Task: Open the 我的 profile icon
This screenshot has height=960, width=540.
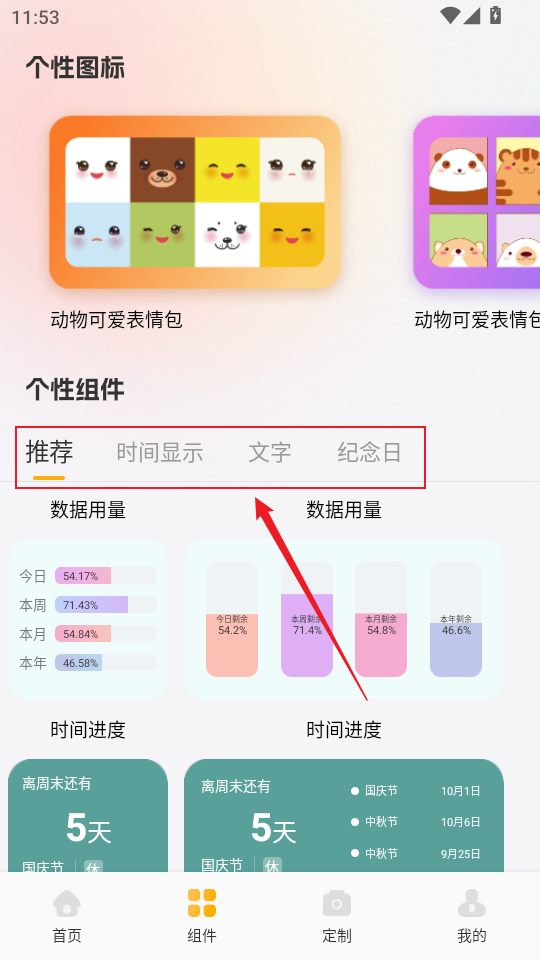Action: coord(471,904)
